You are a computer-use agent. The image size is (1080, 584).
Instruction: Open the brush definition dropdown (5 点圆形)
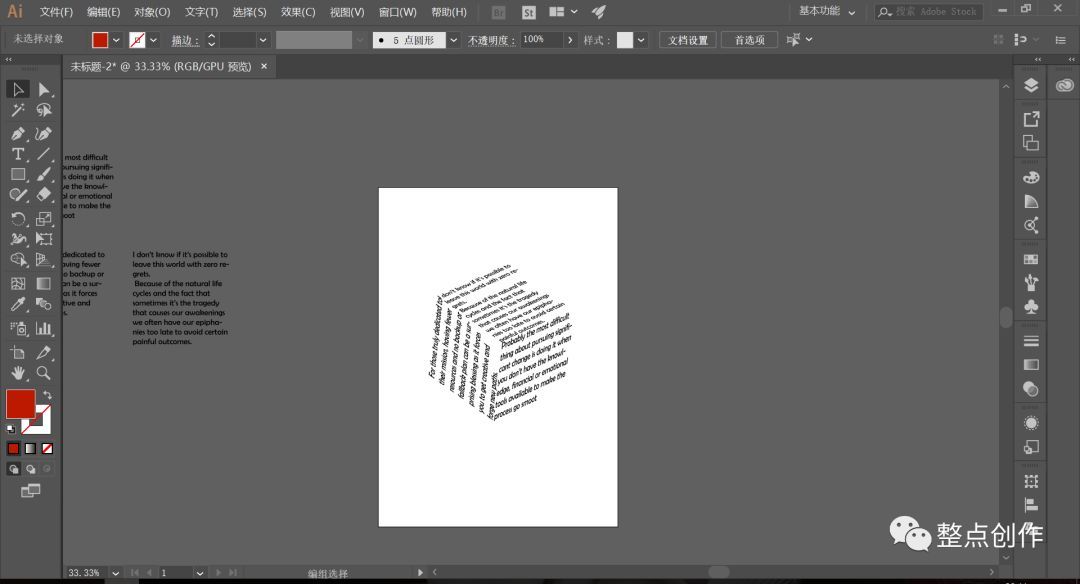[453, 40]
